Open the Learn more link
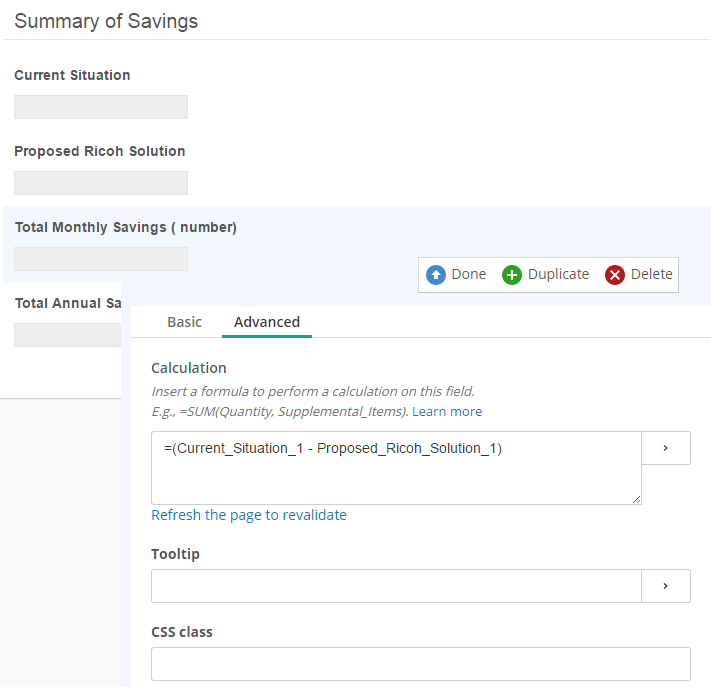711x687 pixels. (x=447, y=411)
